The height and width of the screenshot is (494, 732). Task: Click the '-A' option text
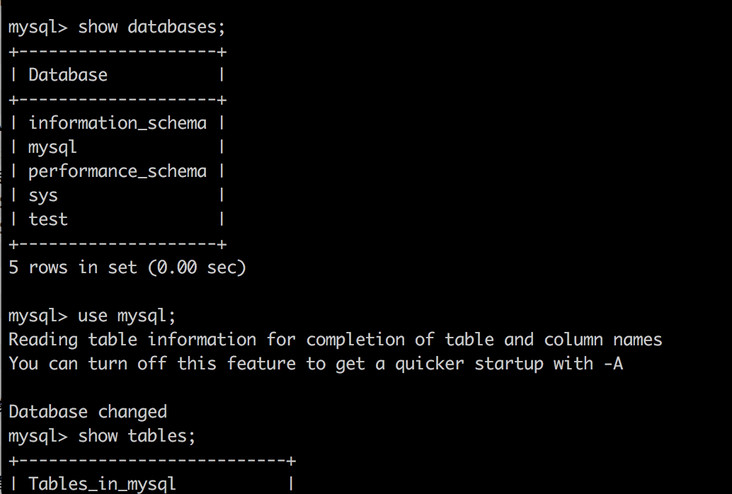click(613, 364)
